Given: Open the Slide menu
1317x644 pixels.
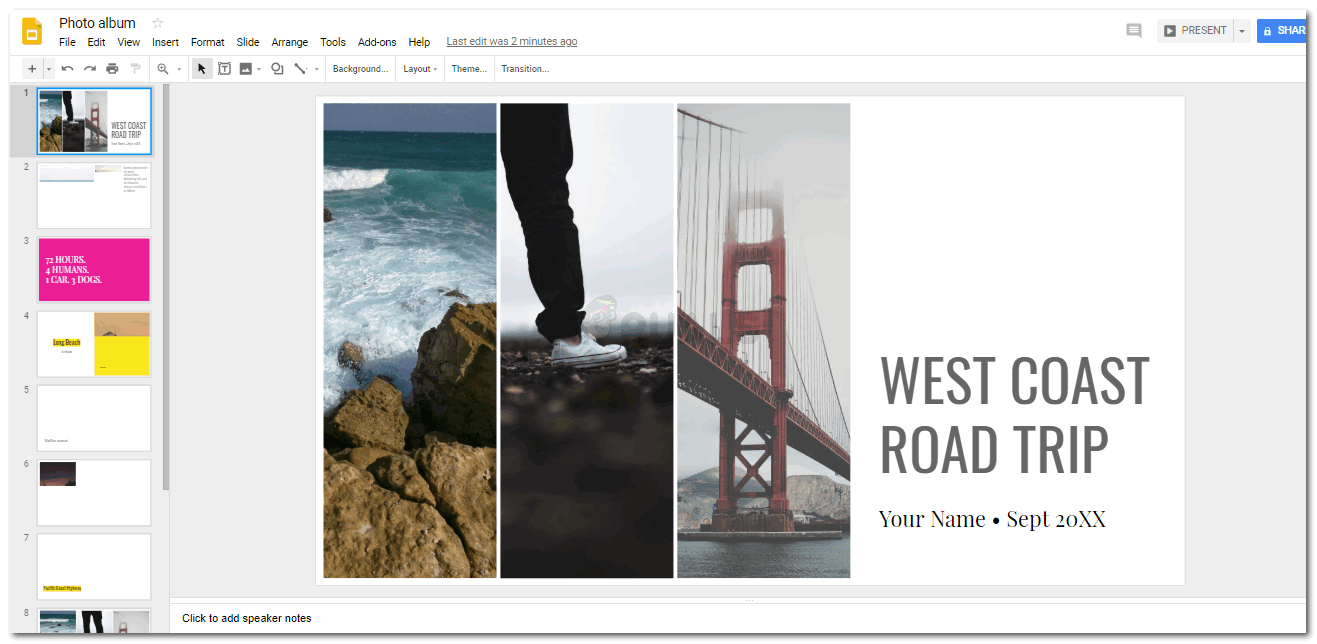Looking at the screenshot, I should click(x=248, y=42).
